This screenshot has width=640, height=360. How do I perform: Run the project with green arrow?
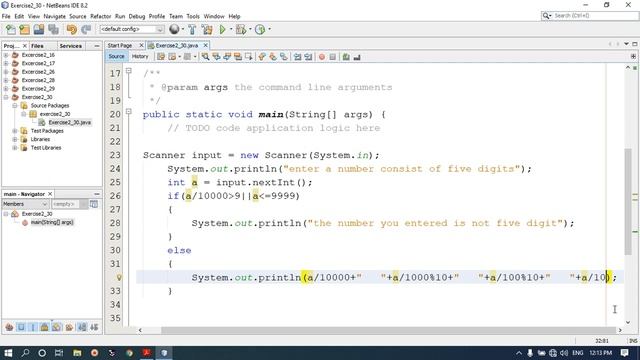click(222, 29)
